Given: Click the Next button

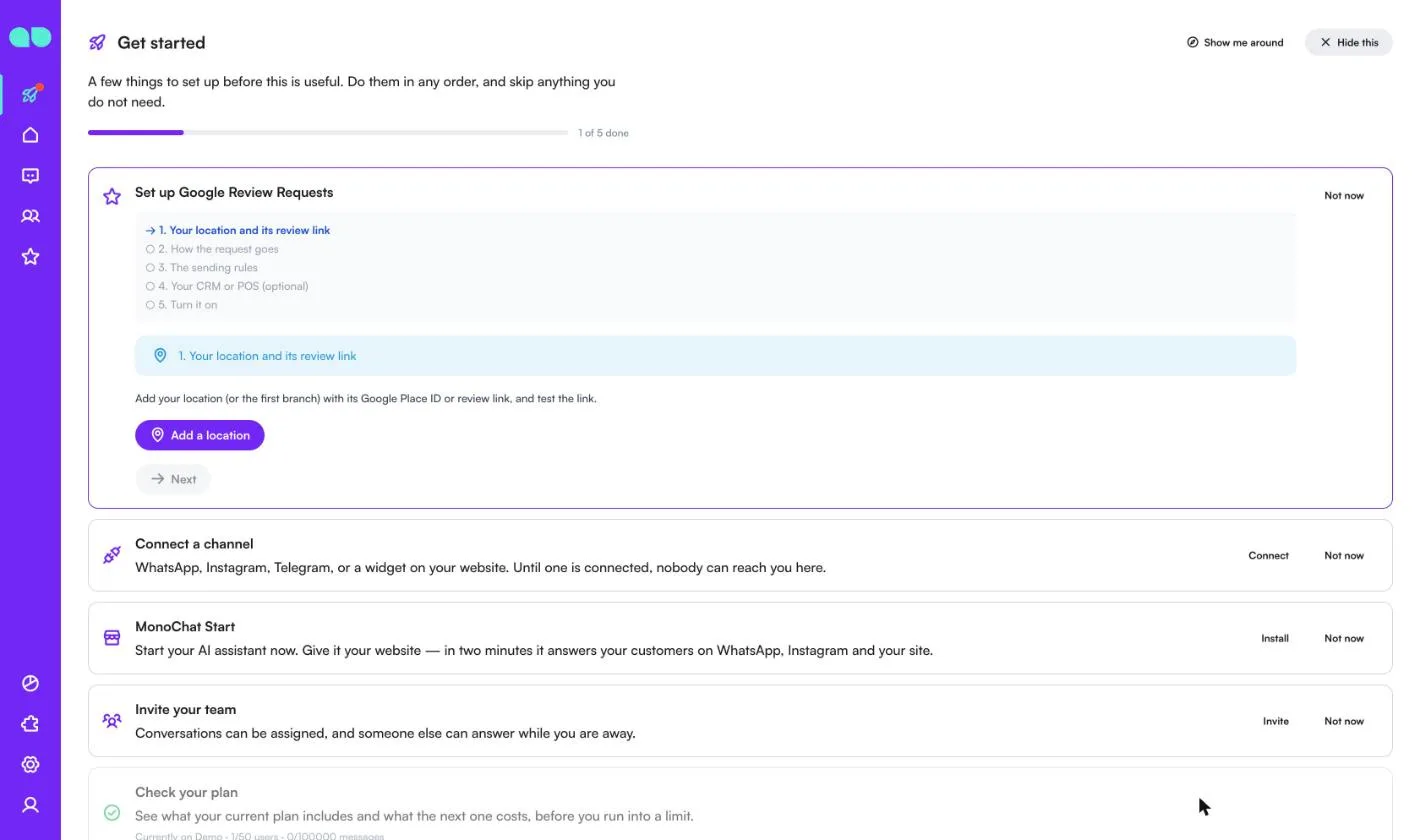Looking at the screenshot, I should click(173, 479).
